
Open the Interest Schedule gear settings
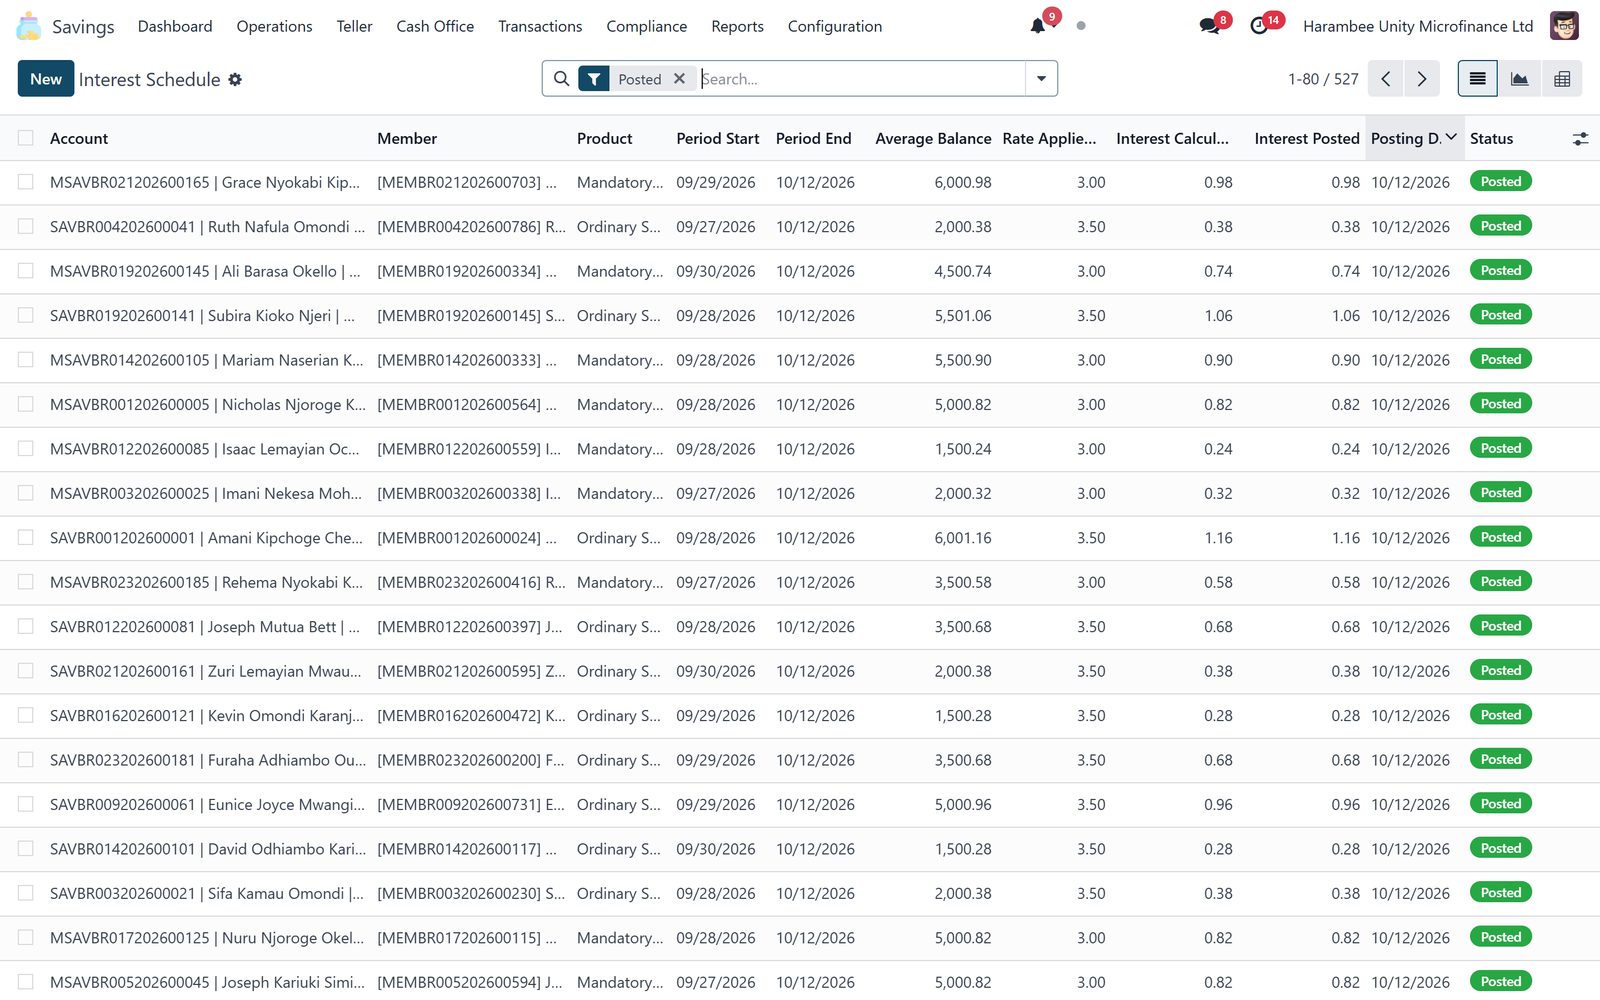pyautogui.click(x=235, y=79)
